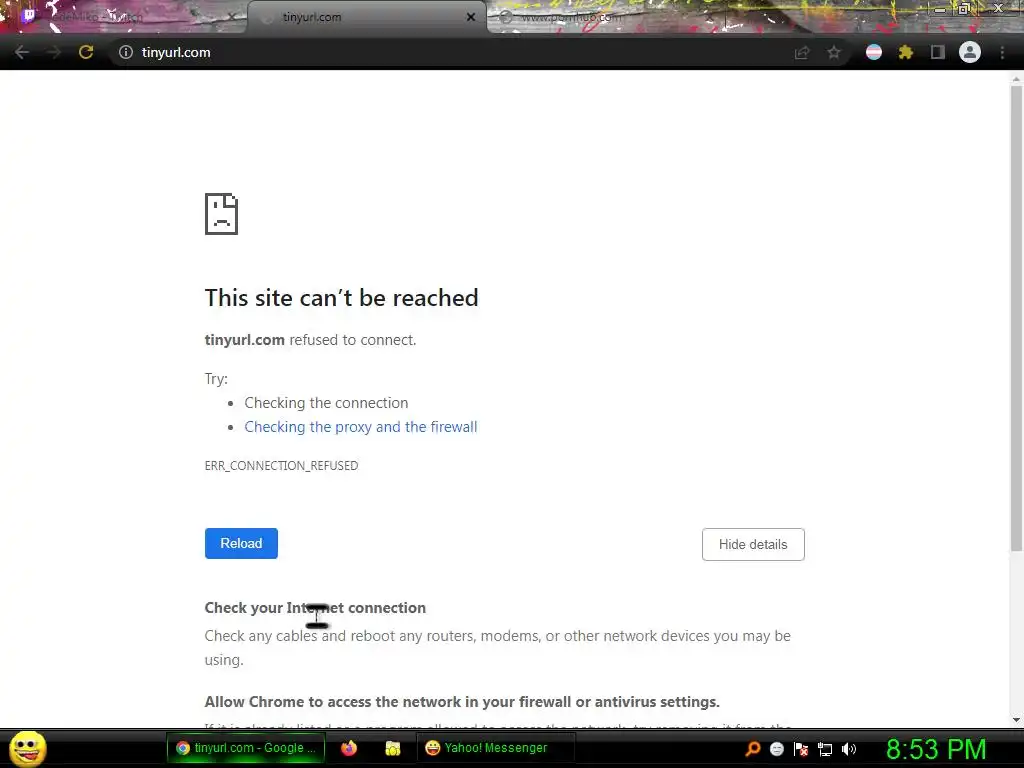Open the folder icon in the taskbar
1024x768 pixels.
tap(392, 748)
